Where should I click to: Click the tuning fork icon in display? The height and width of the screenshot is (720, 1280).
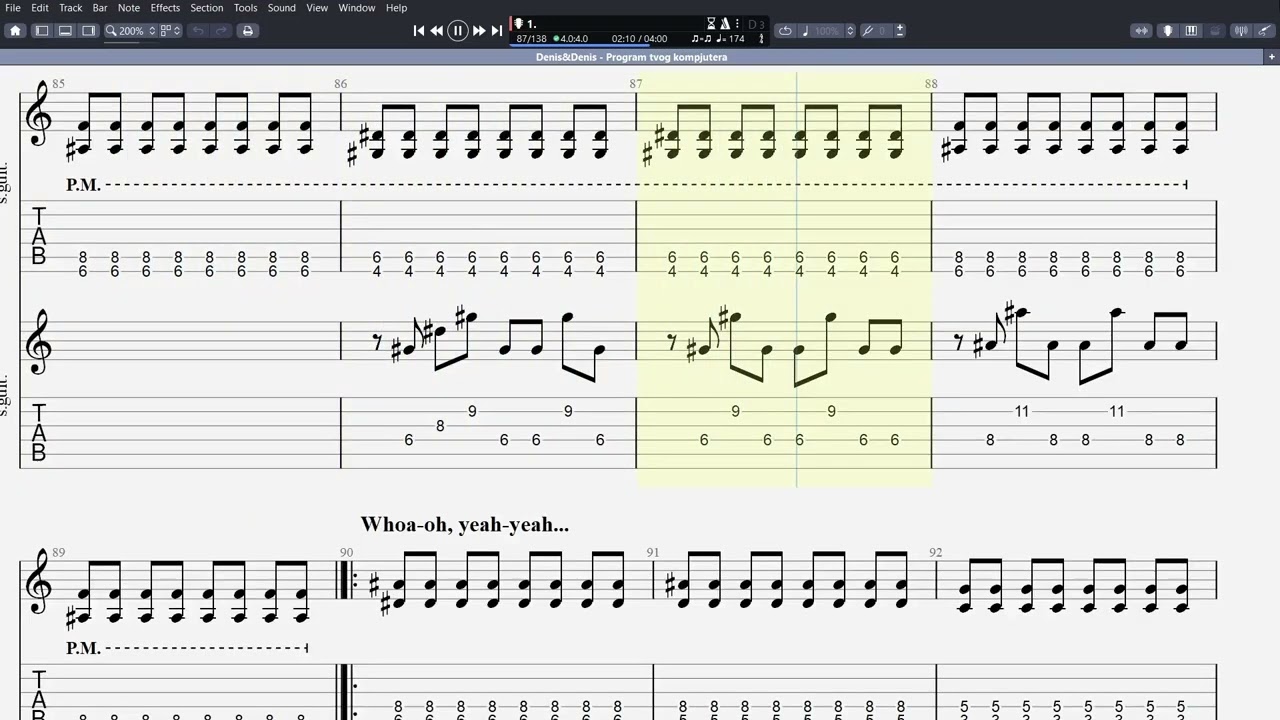761,39
